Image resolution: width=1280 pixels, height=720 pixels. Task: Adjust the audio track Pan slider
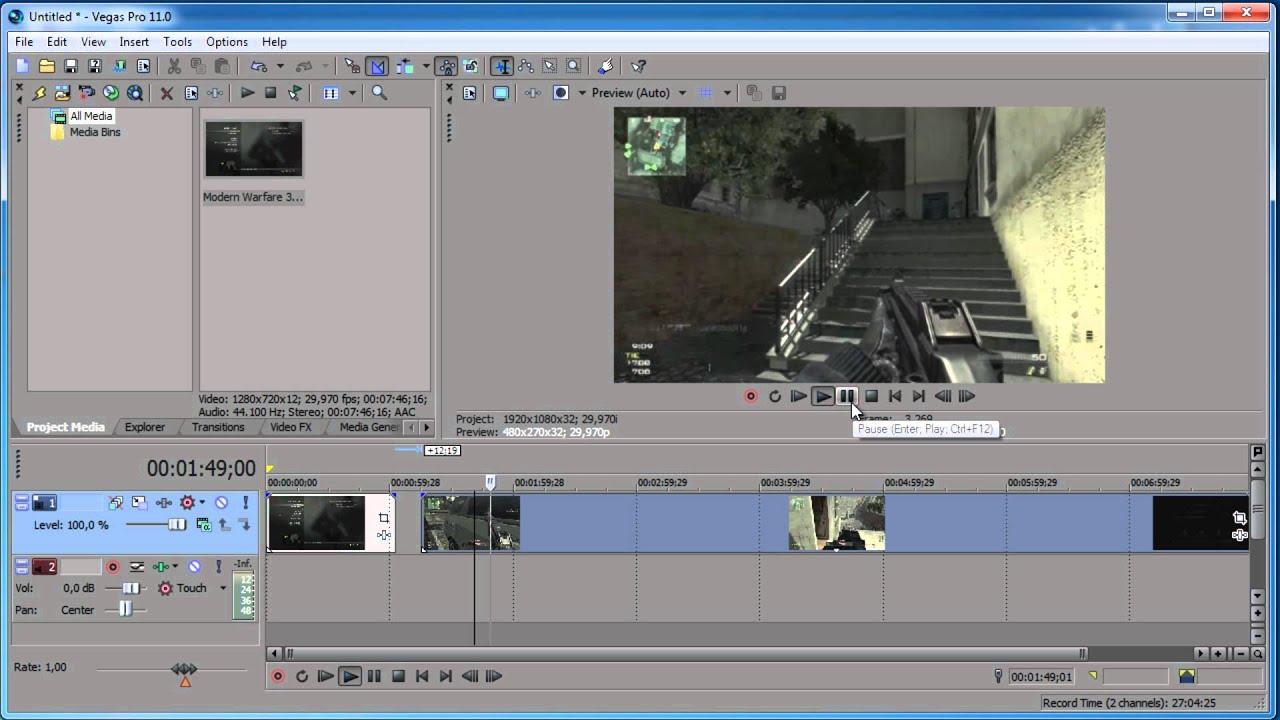coord(125,609)
